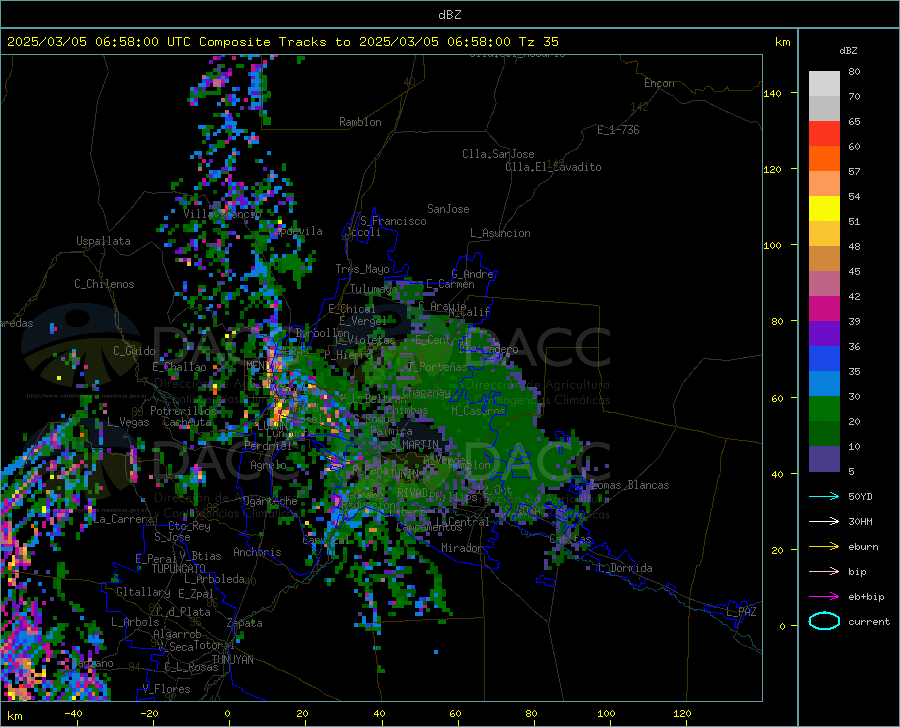The image size is (900, 727).
Task: Click the light green 20-30 dBZ swatch
Action: (x=824, y=409)
